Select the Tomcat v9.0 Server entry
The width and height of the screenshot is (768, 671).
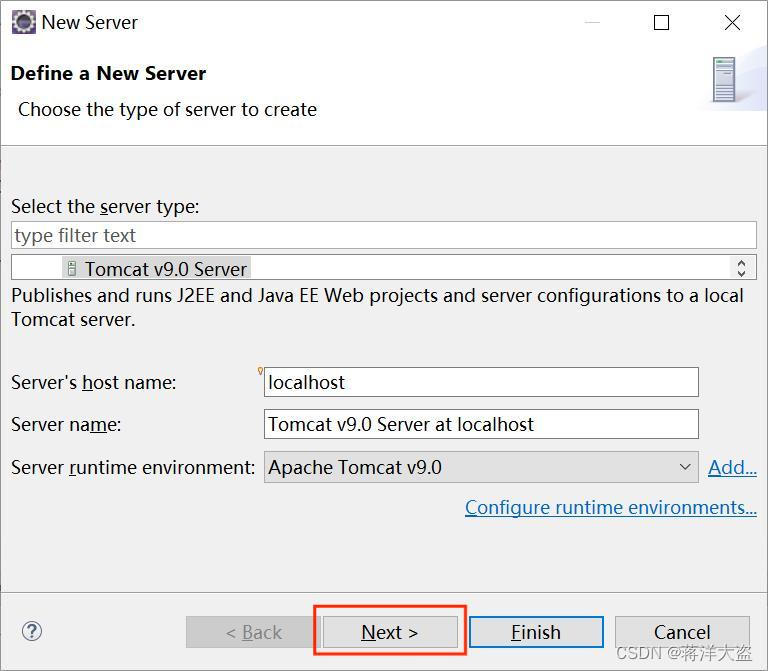pos(165,268)
